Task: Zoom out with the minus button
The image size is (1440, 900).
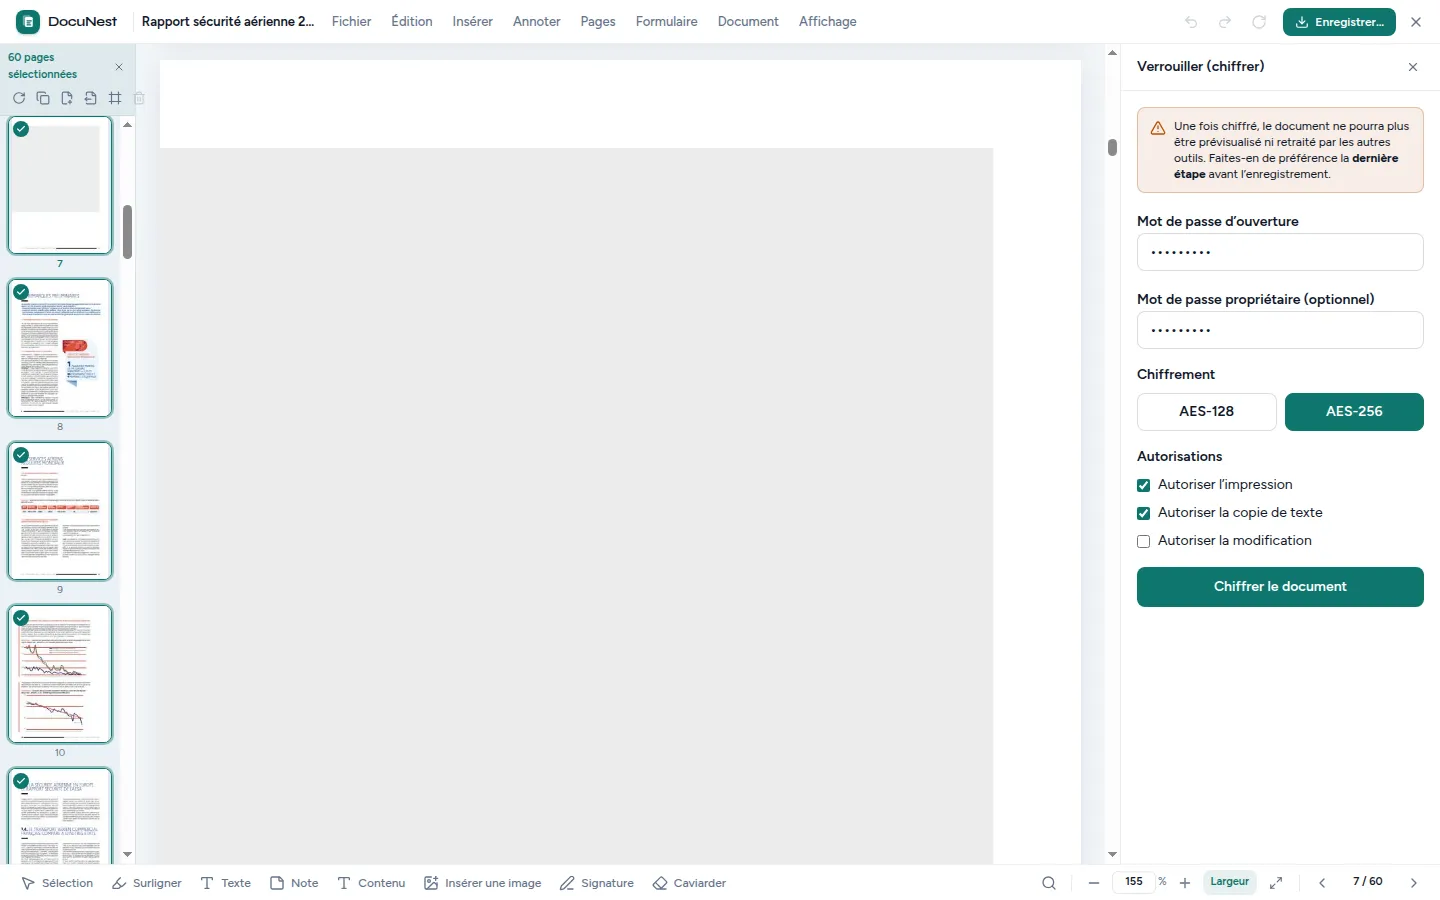Action: (1094, 883)
